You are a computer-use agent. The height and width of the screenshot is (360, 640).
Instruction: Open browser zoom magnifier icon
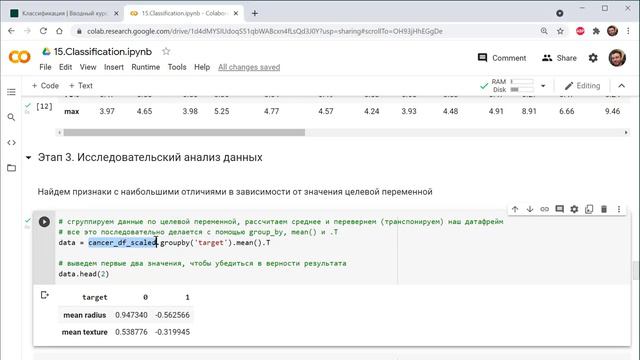544,31
